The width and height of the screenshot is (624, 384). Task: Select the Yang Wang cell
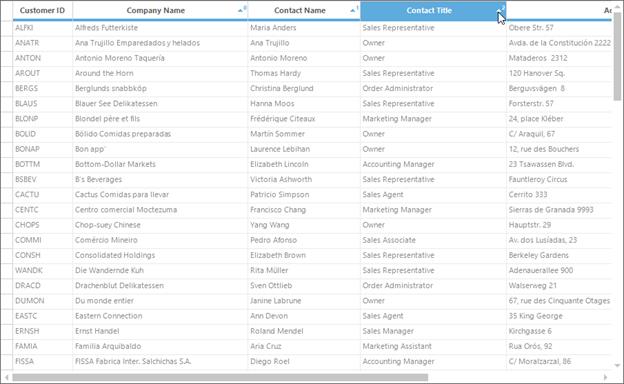click(304, 225)
